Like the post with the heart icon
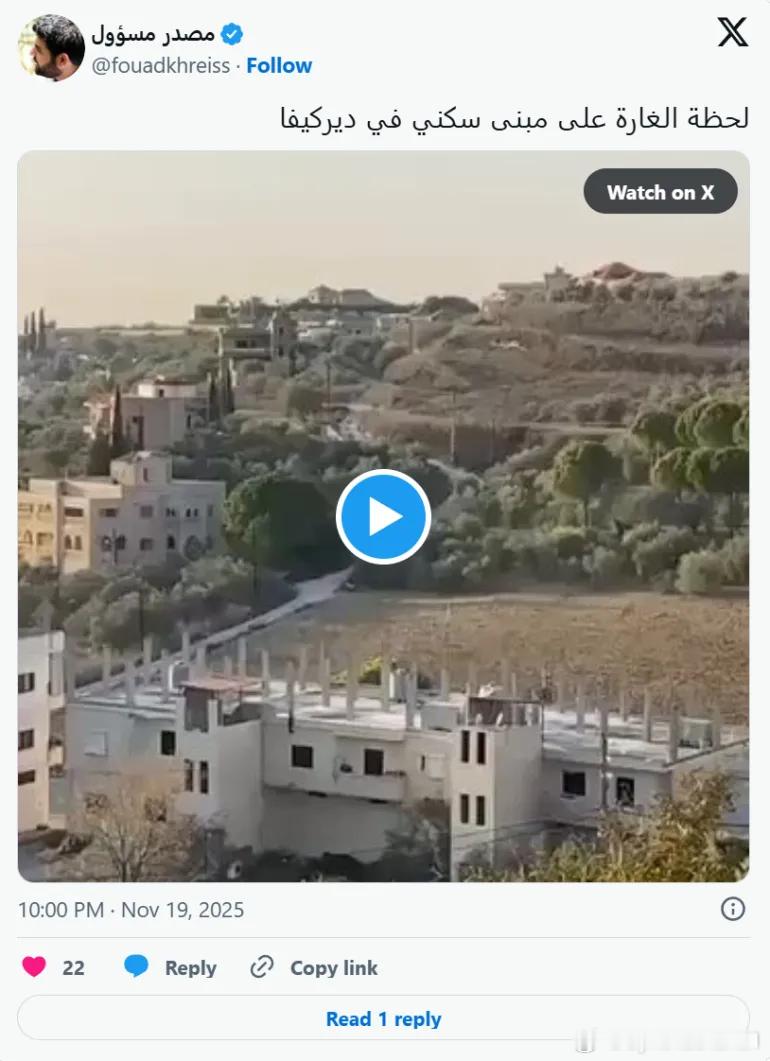770x1061 pixels. coord(34,966)
